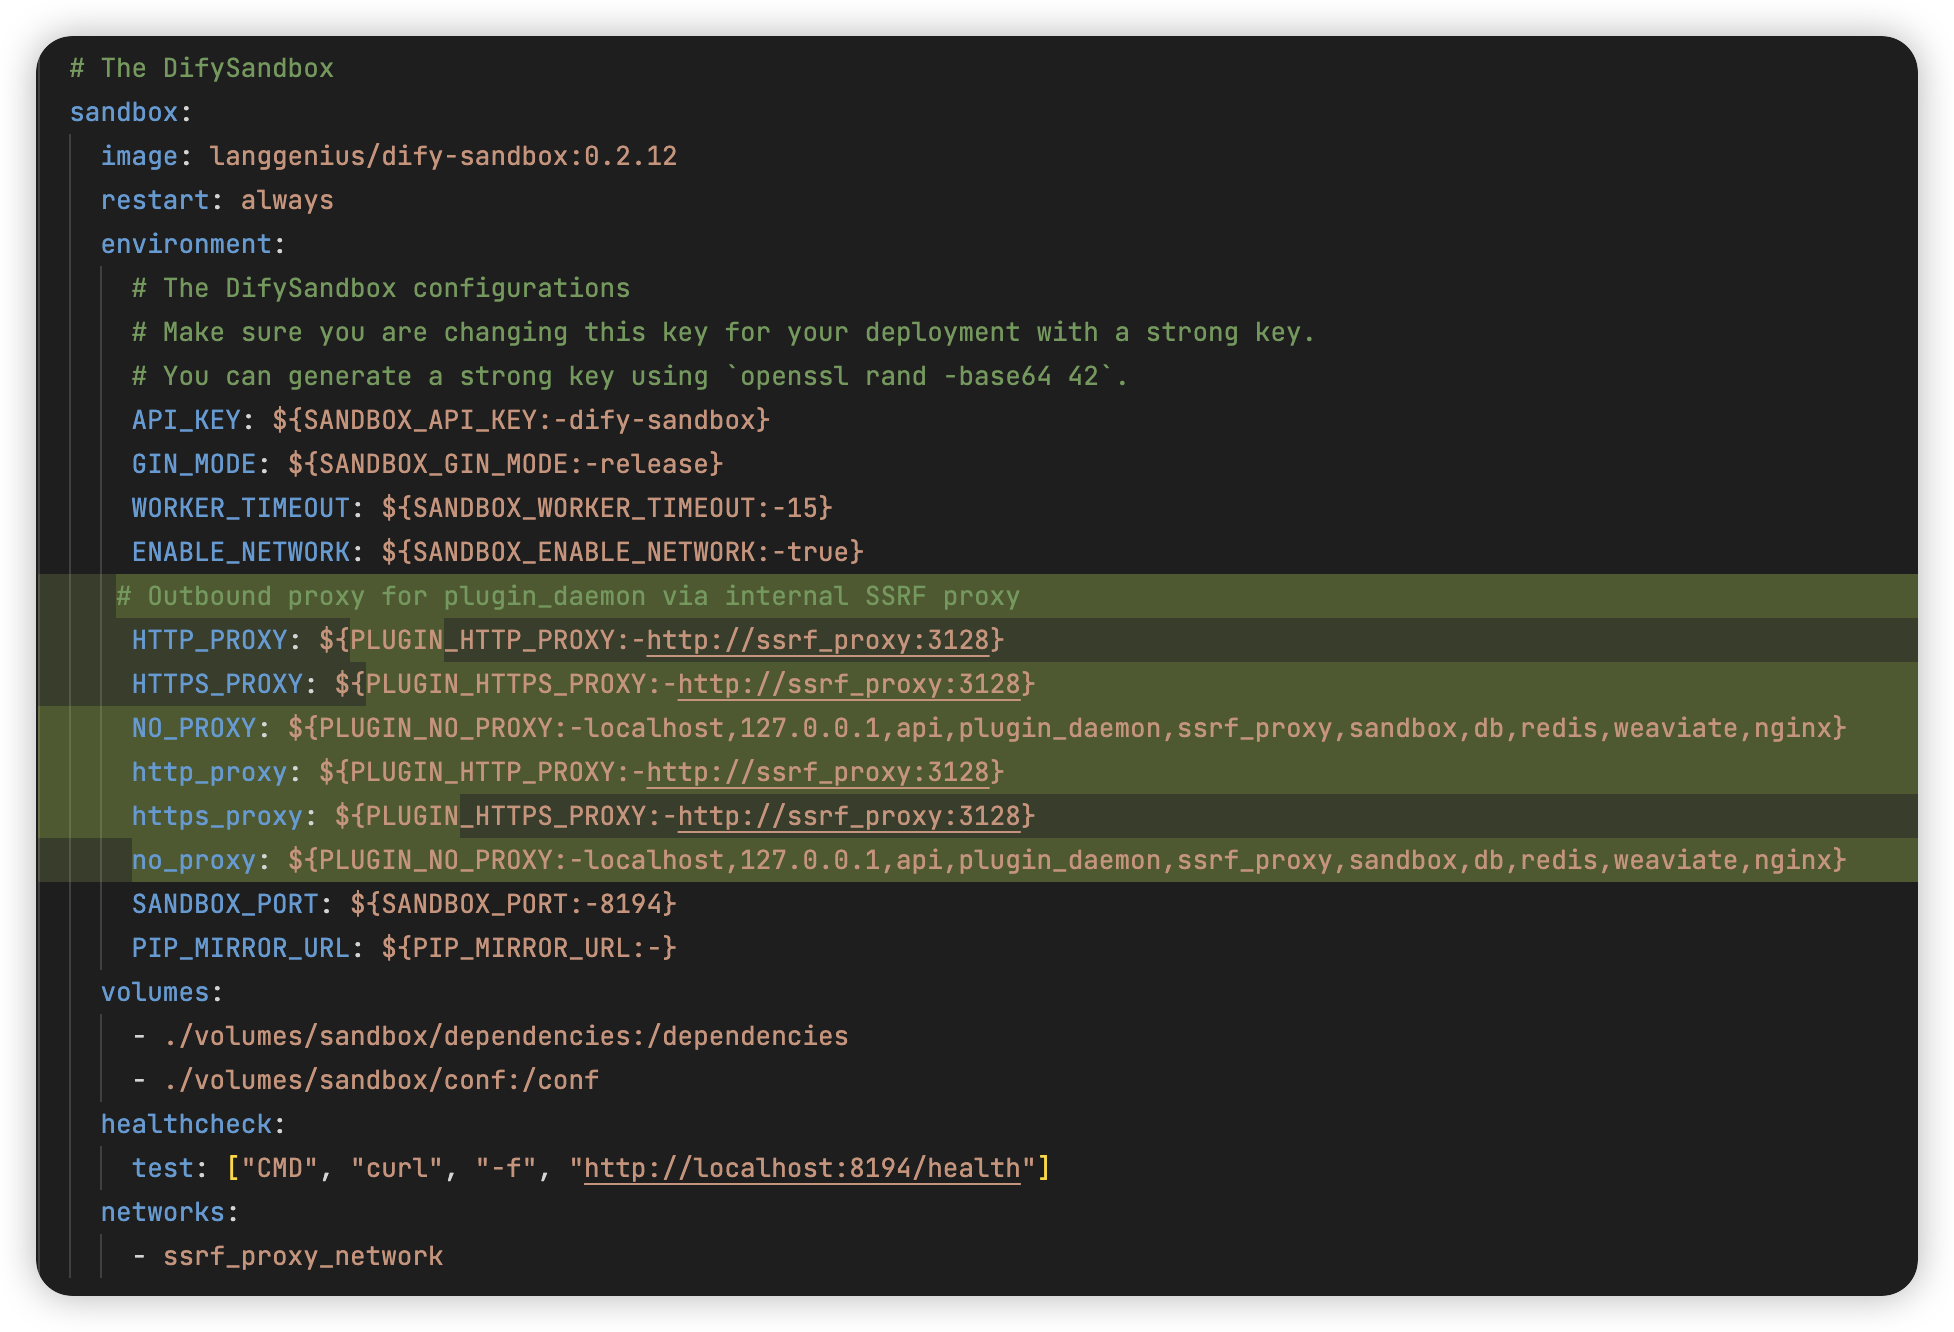Place cursor on image key
Viewport: 1954px width, 1332px height.
[139, 156]
